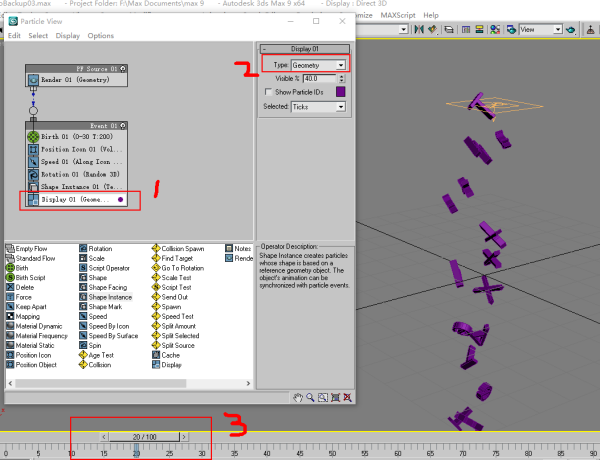Toggle Event 01 on/off lightbulb
The width and height of the screenshot is (600, 460).
point(123,126)
